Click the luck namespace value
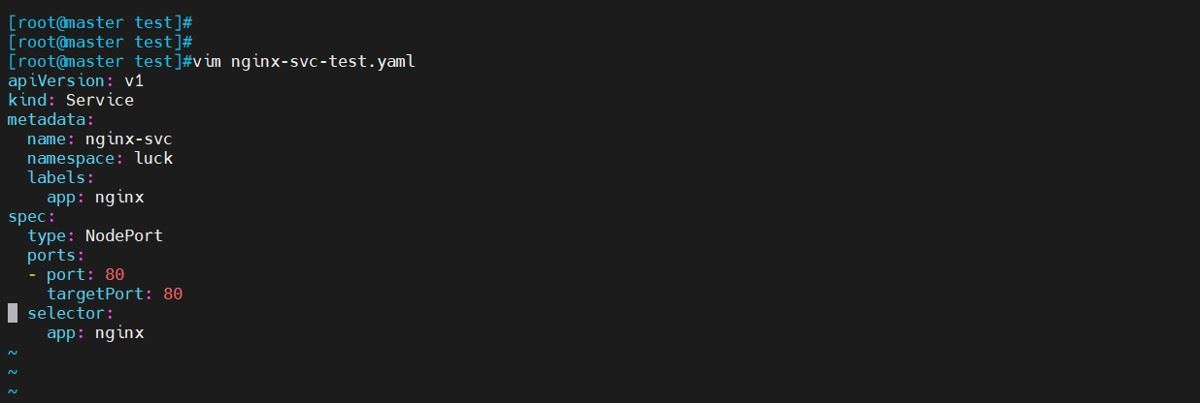Viewport: 1200px width, 403px height. pyautogui.click(x=153, y=158)
